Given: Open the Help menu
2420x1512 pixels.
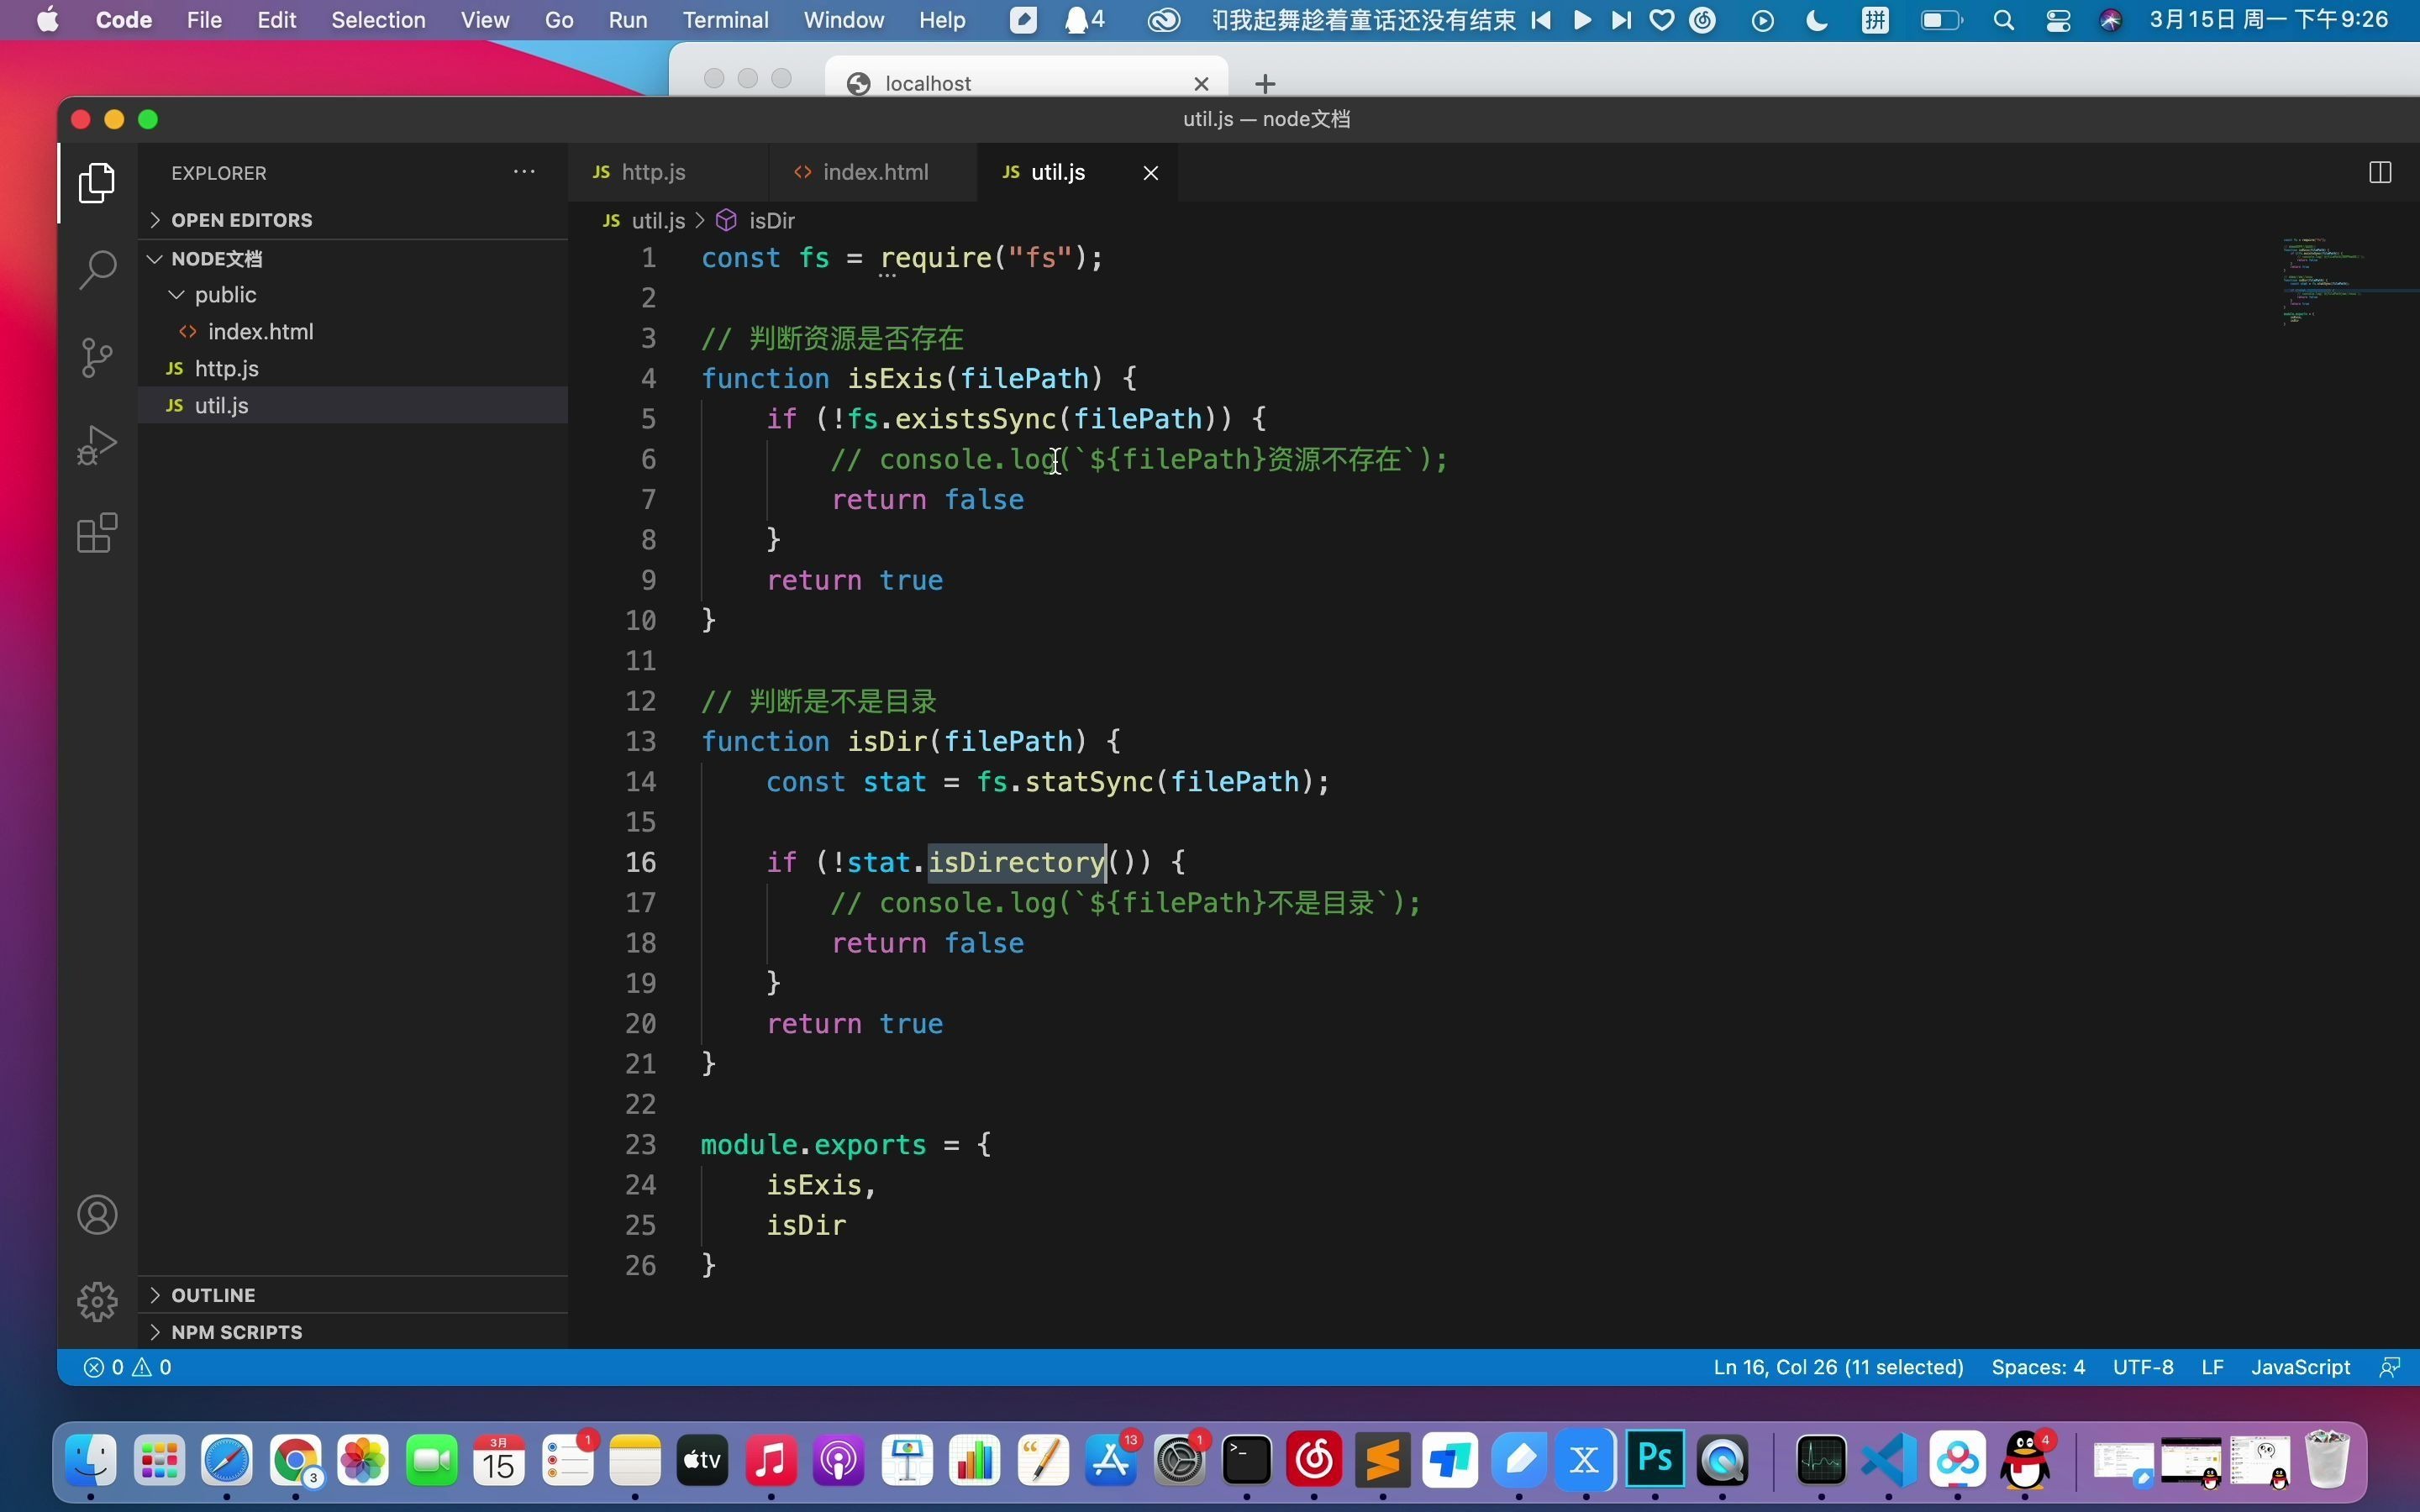Looking at the screenshot, I should point(942,20).
